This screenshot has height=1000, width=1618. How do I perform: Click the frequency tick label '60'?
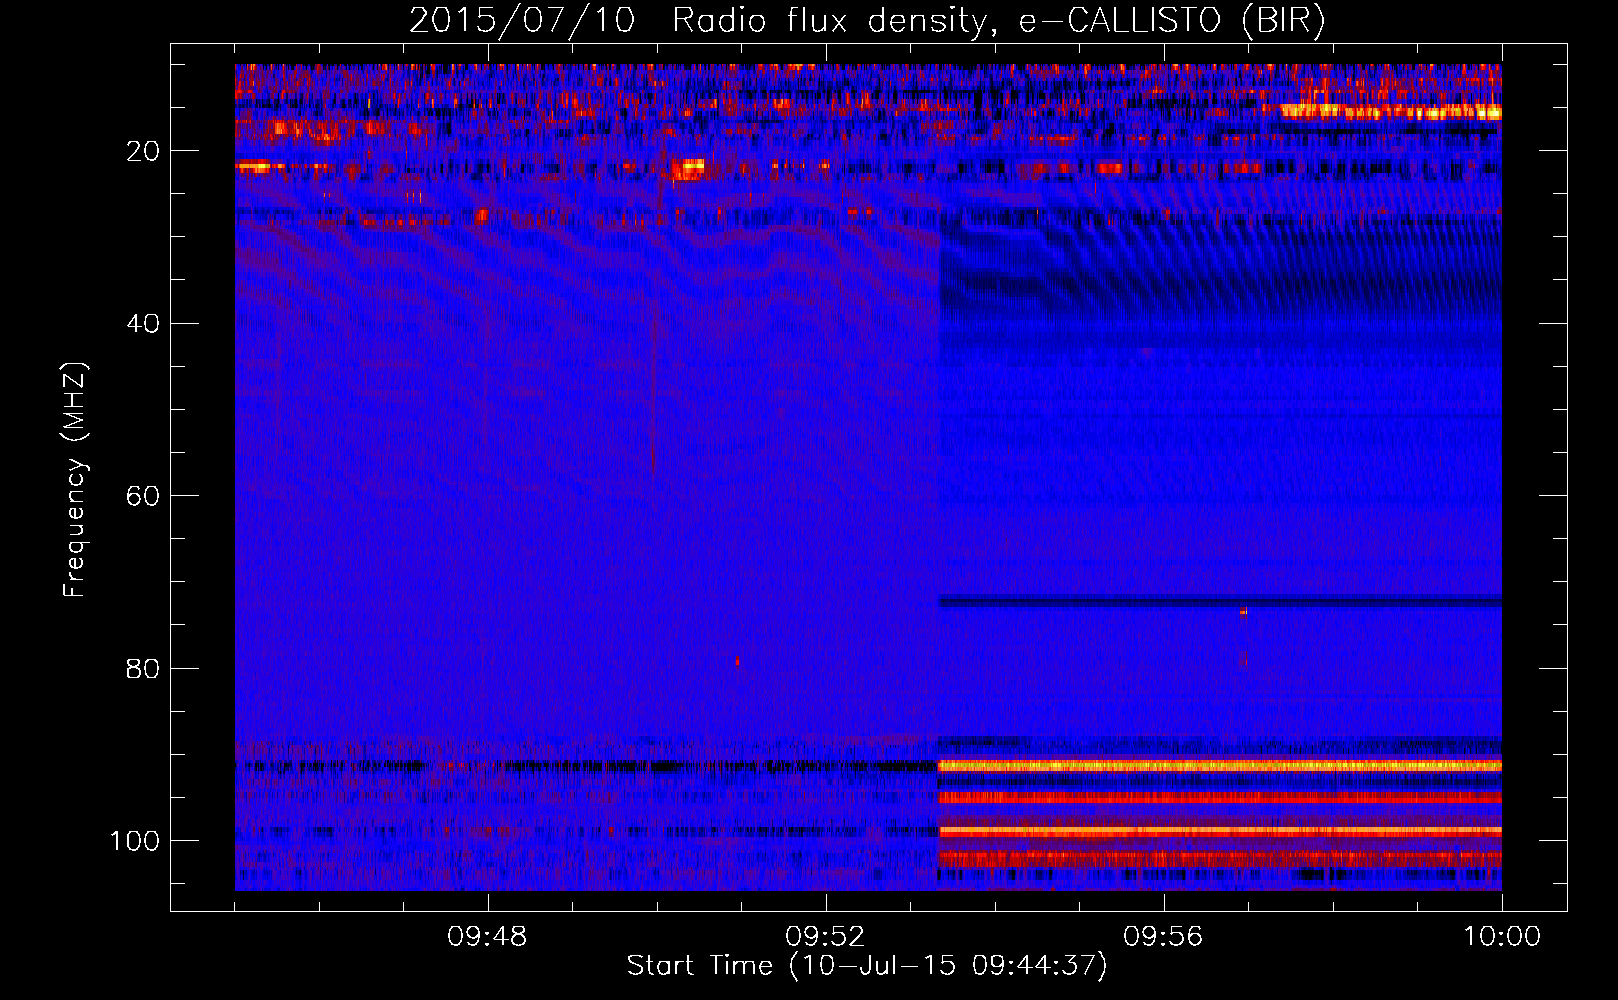coord(144,496)
